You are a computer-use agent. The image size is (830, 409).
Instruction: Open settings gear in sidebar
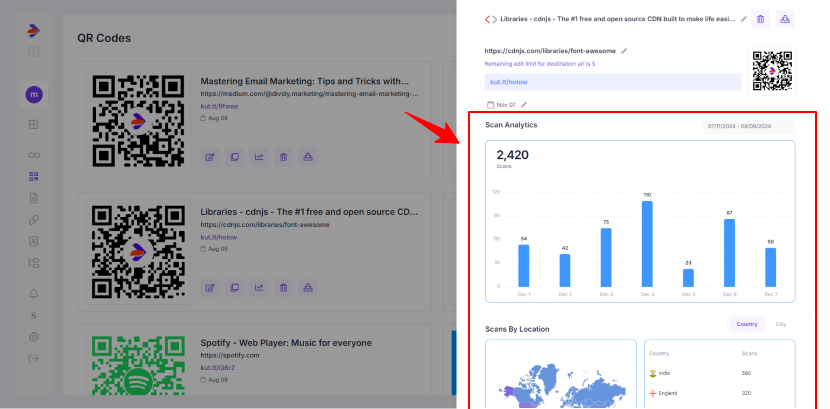(x=34, y=337)
